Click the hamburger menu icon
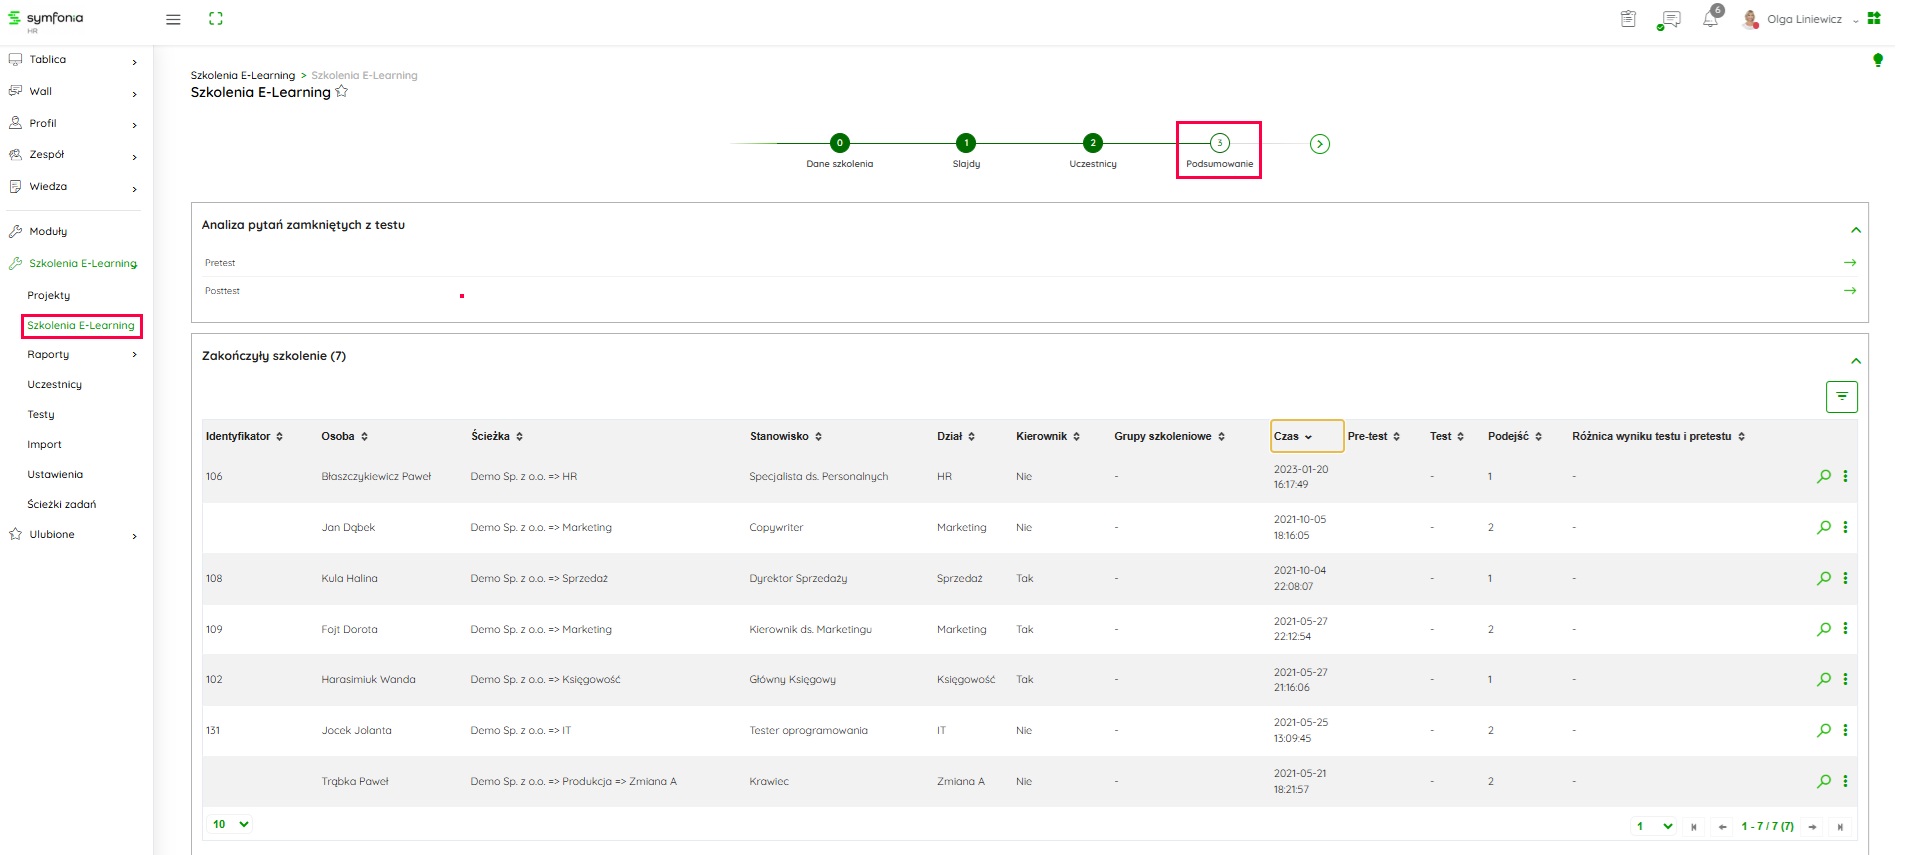The height and width of the screenshot is (855, 1906). pyautogui.click(x=173, y=19)
